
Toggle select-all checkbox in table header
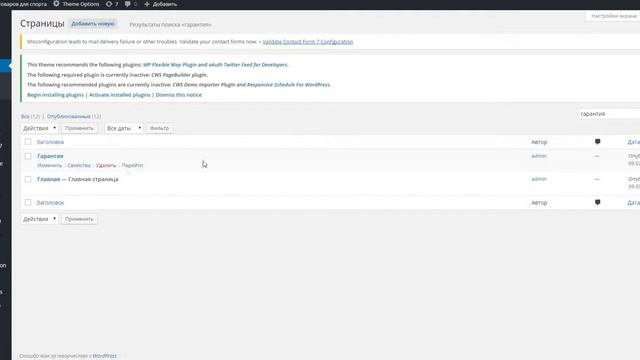[x=28, y=142]
